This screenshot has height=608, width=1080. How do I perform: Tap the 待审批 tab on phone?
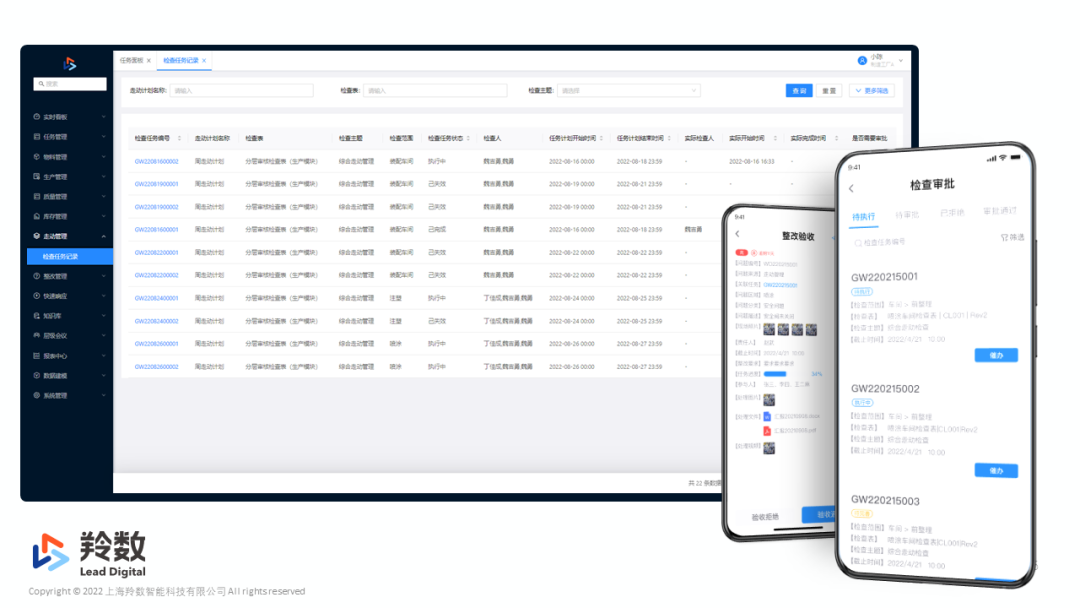(x=907, y=215)
